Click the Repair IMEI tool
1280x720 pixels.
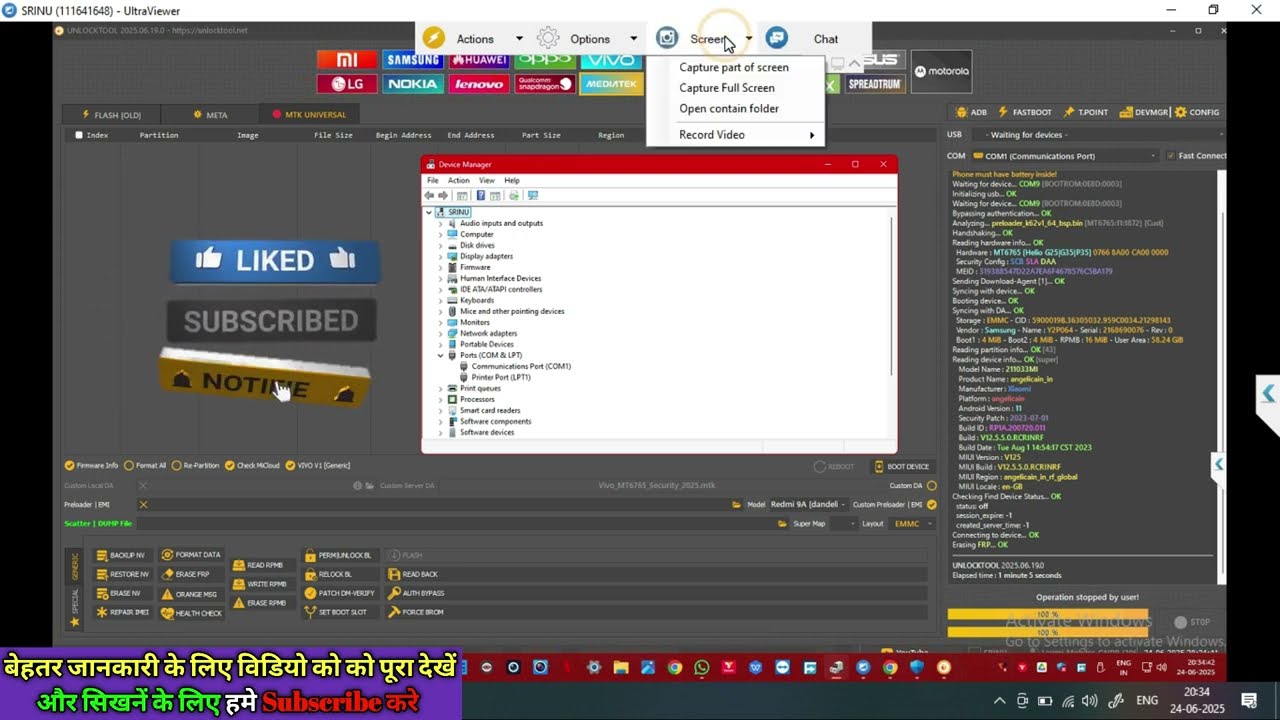(122, 612)
